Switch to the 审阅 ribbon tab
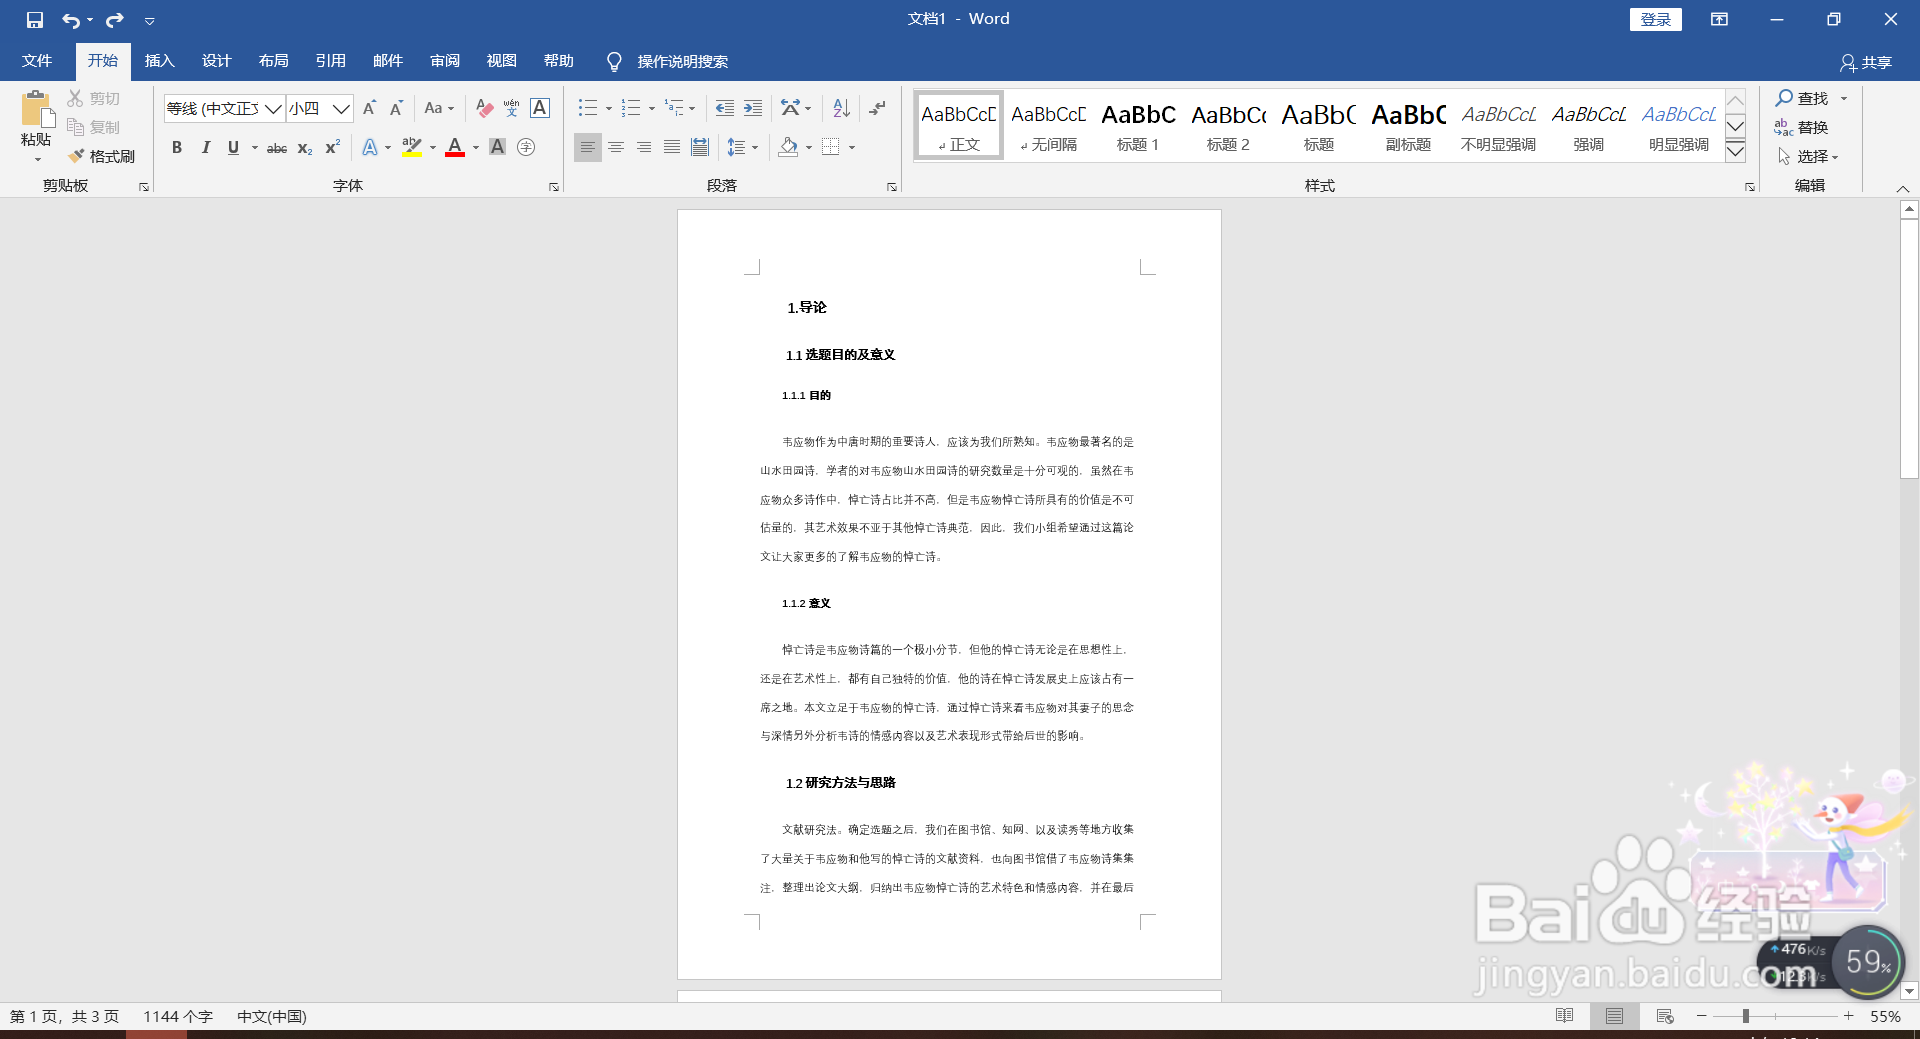Viewport: 1920px width, 1039px height. 444,61
